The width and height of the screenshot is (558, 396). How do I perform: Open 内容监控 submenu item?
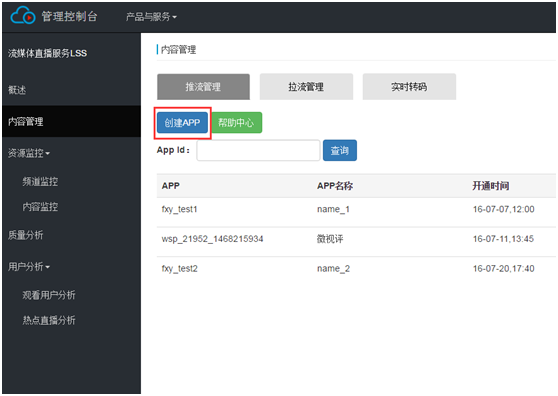(40, 207)
